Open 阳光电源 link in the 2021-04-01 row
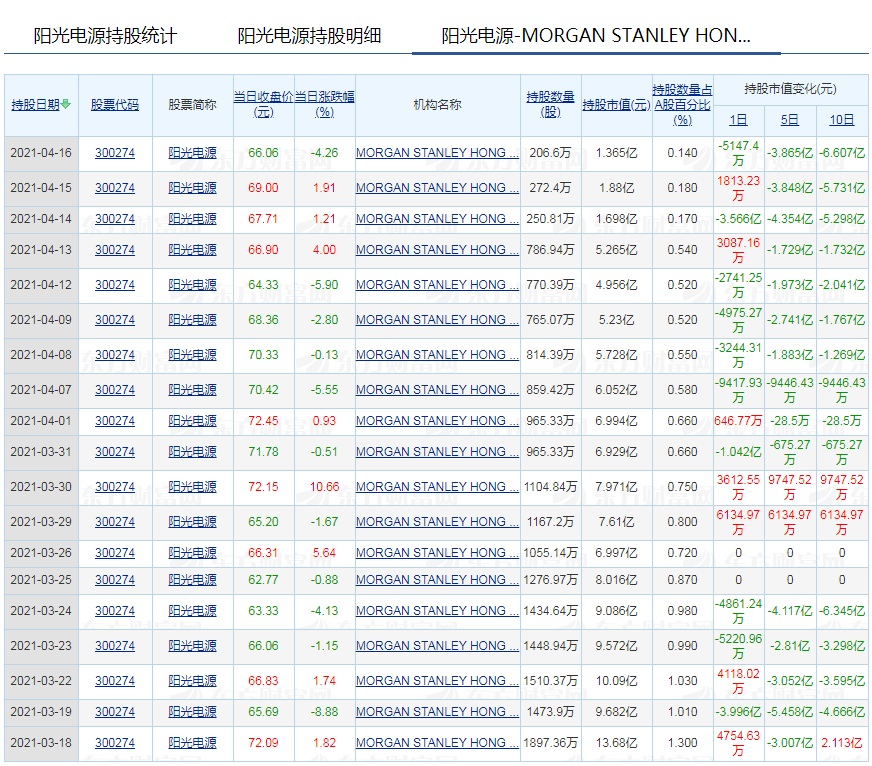The height and width of the screenshot is (766, 872). tap(192, 421)
